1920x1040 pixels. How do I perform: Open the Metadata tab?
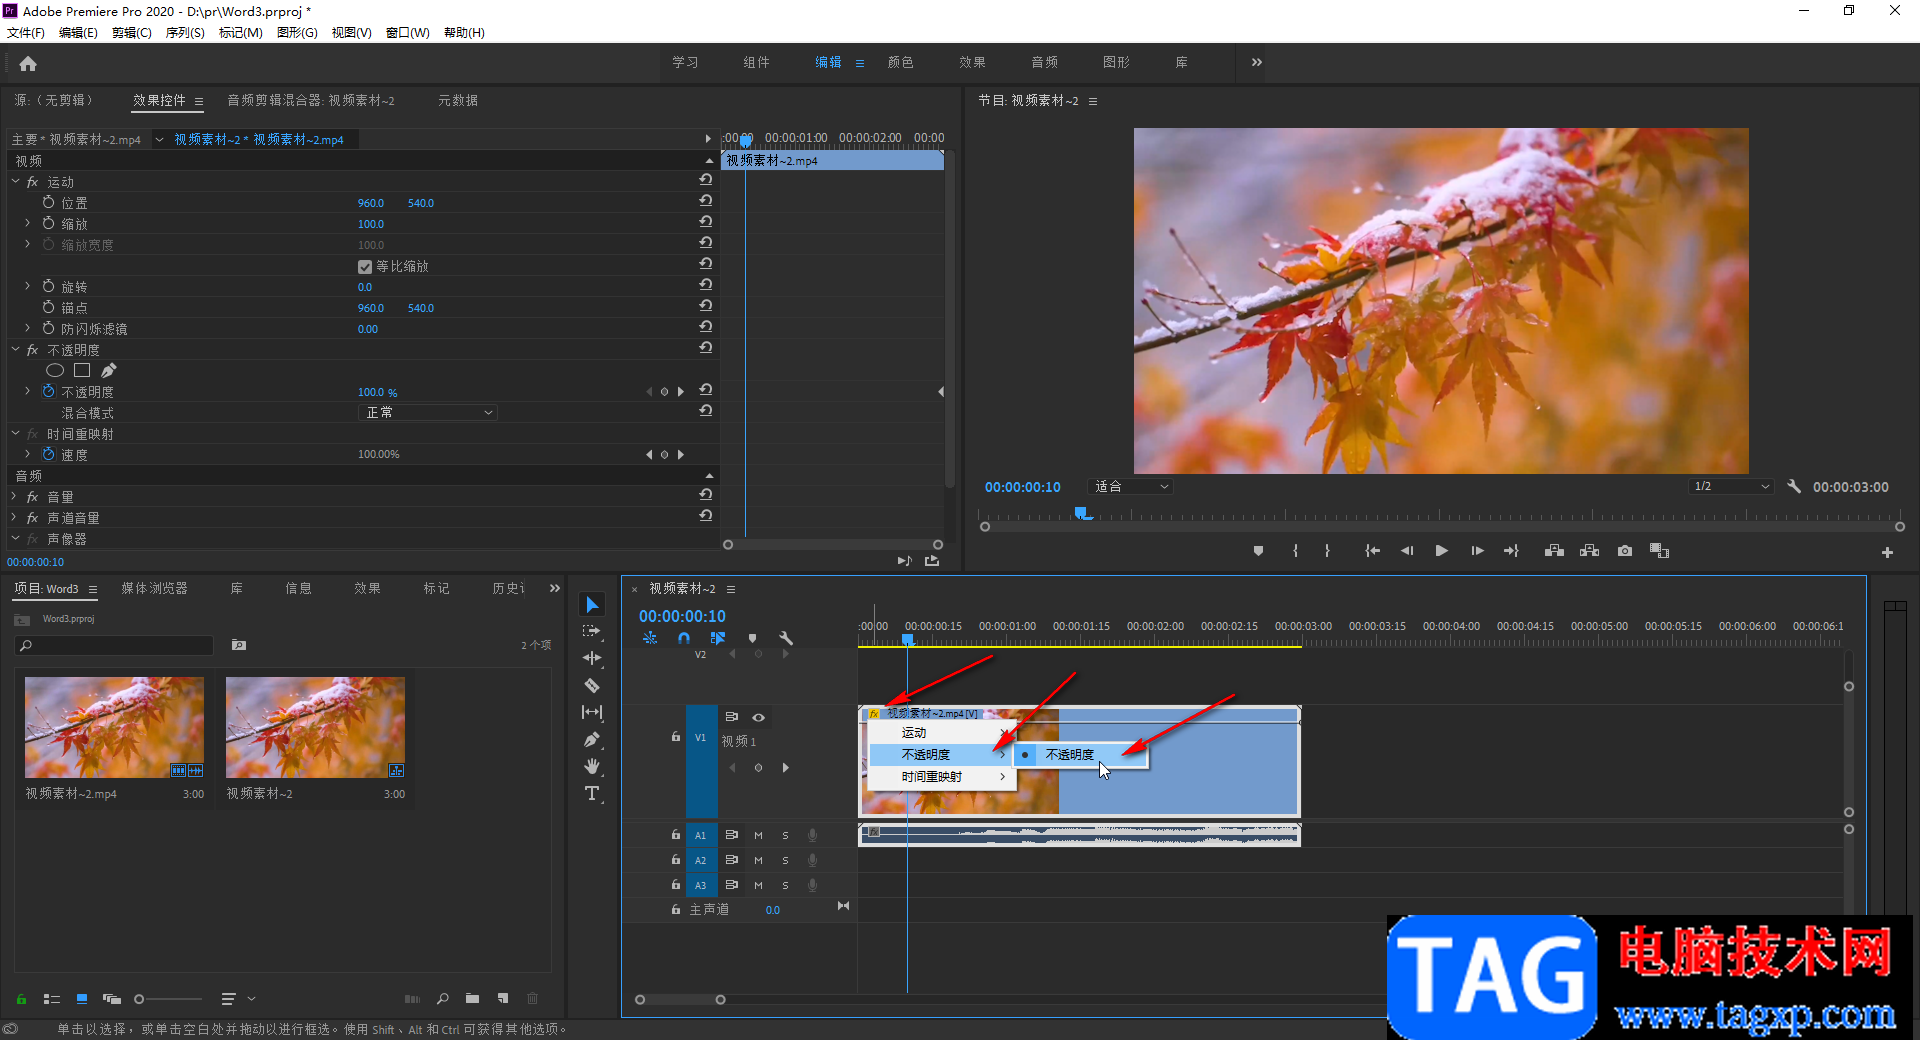458,100
